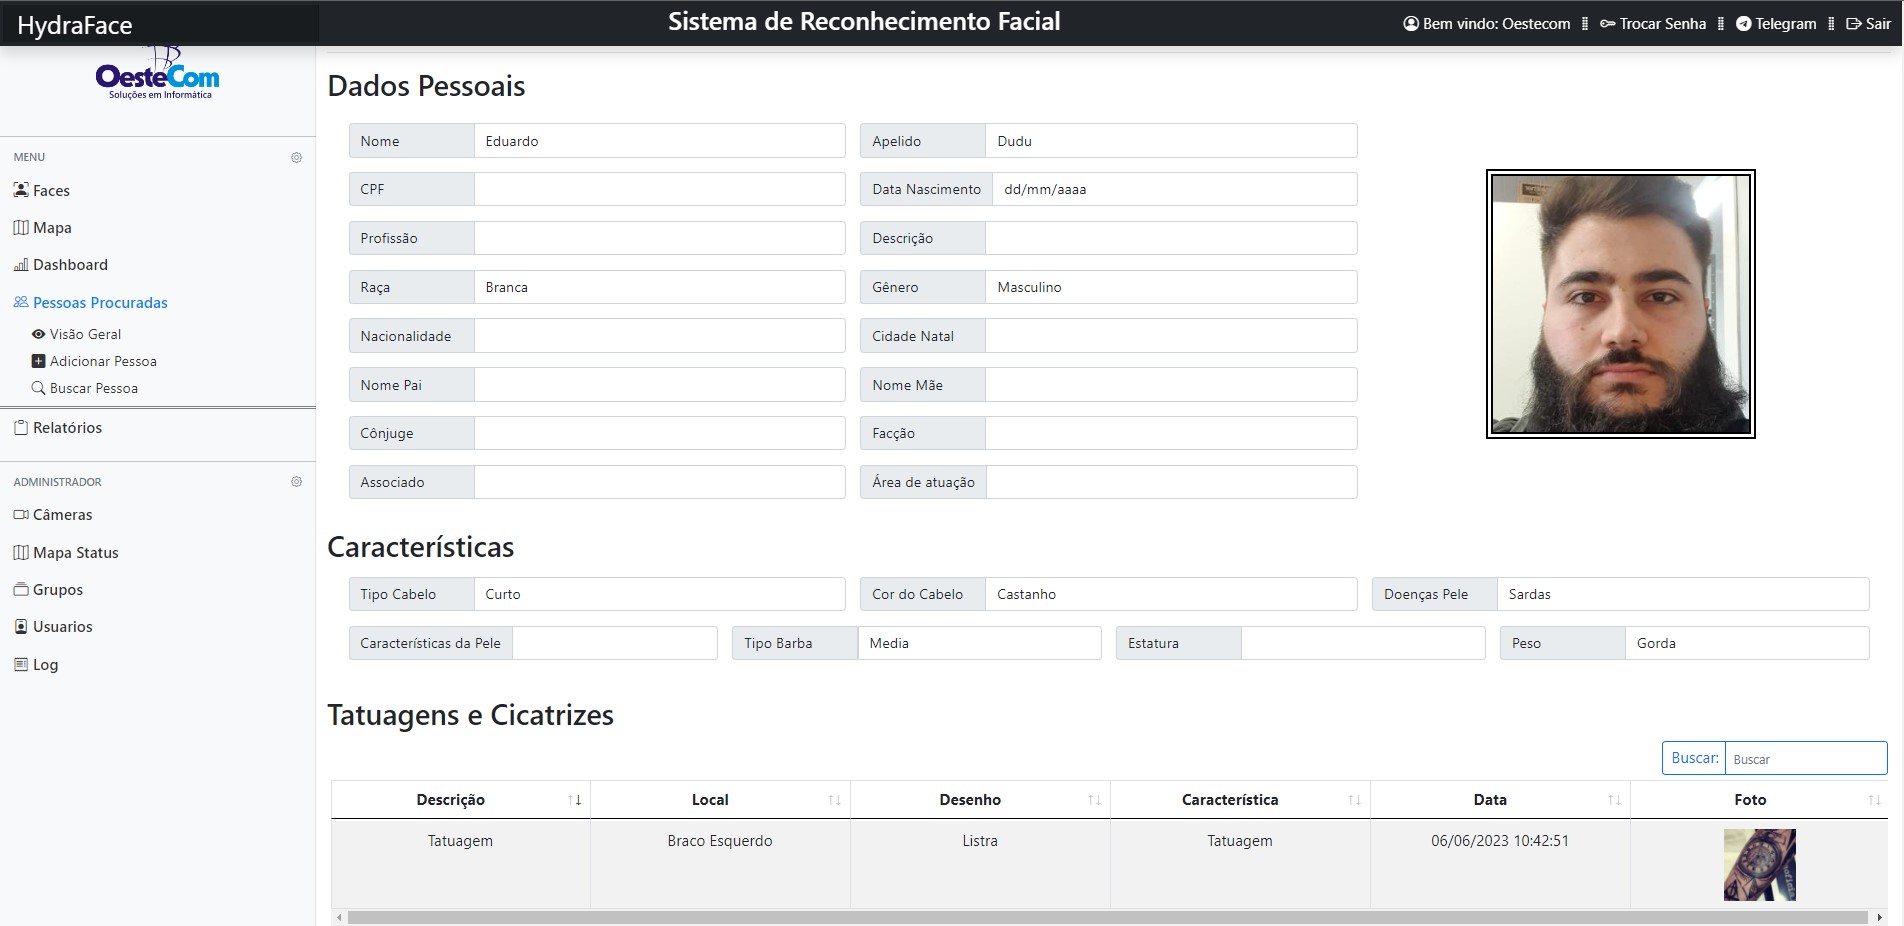
Task: Click the Pessoas Procuradas people icon
Action: pos(21,302)
